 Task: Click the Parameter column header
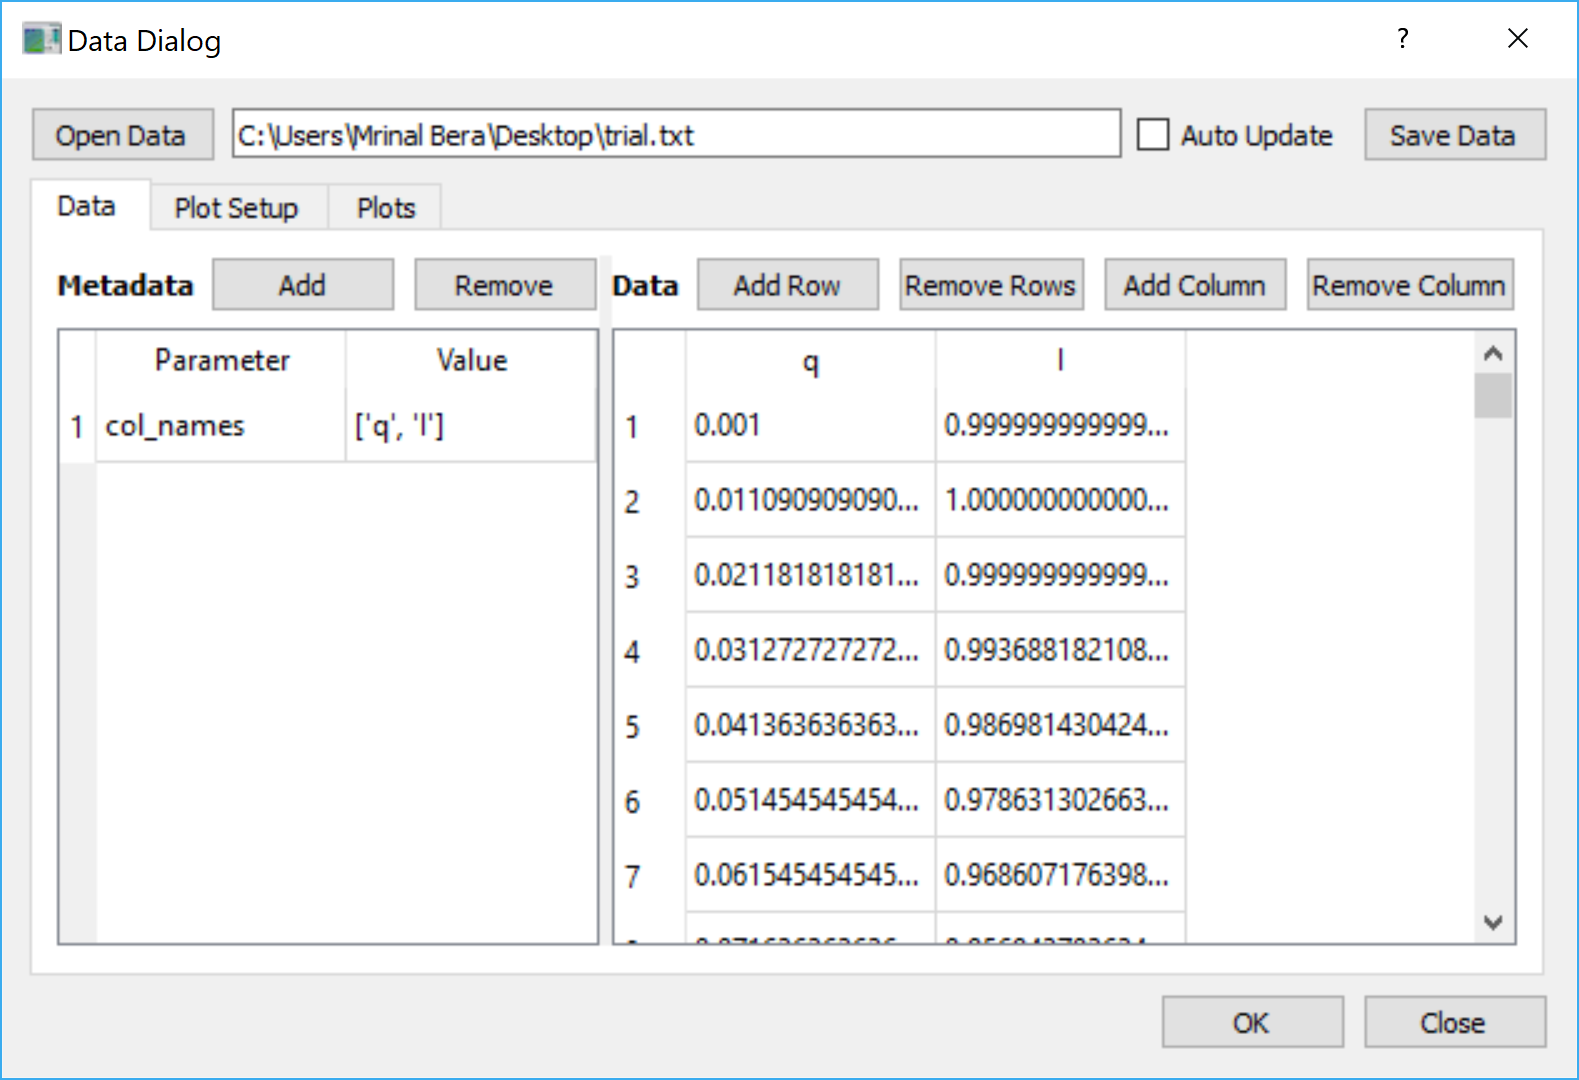221,360
